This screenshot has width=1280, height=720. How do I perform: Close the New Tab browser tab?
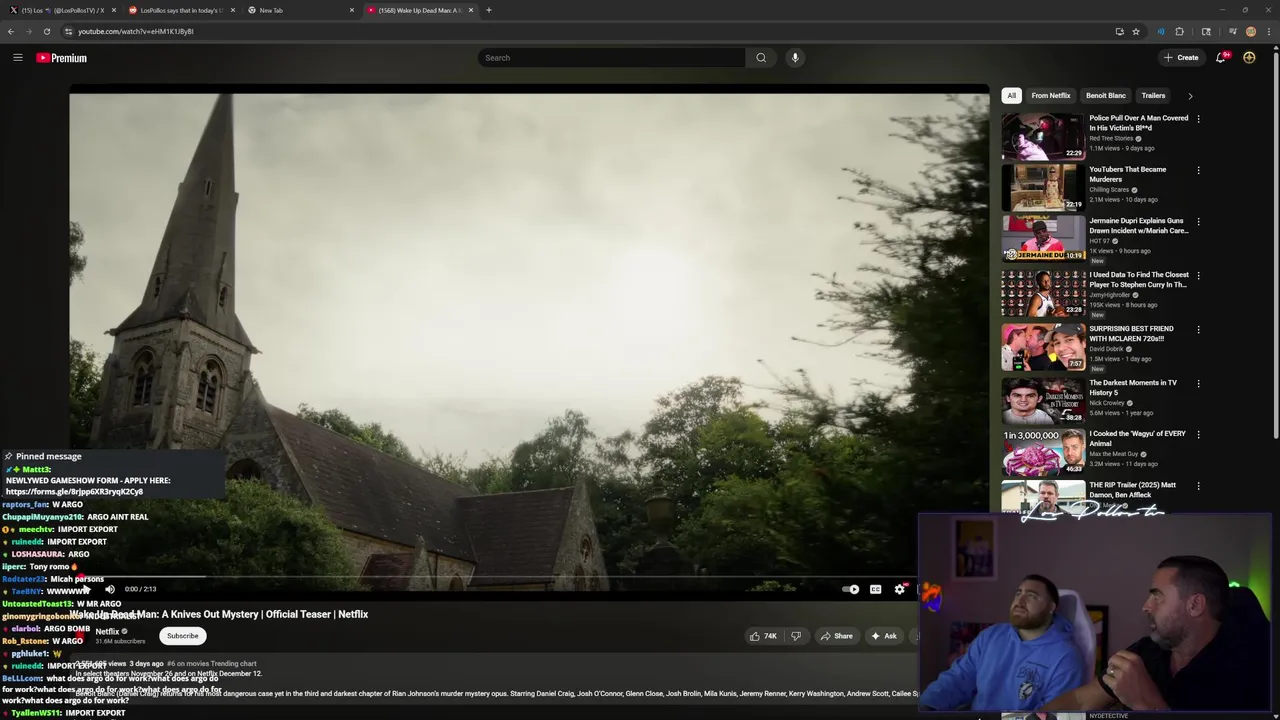coord(352,10)
